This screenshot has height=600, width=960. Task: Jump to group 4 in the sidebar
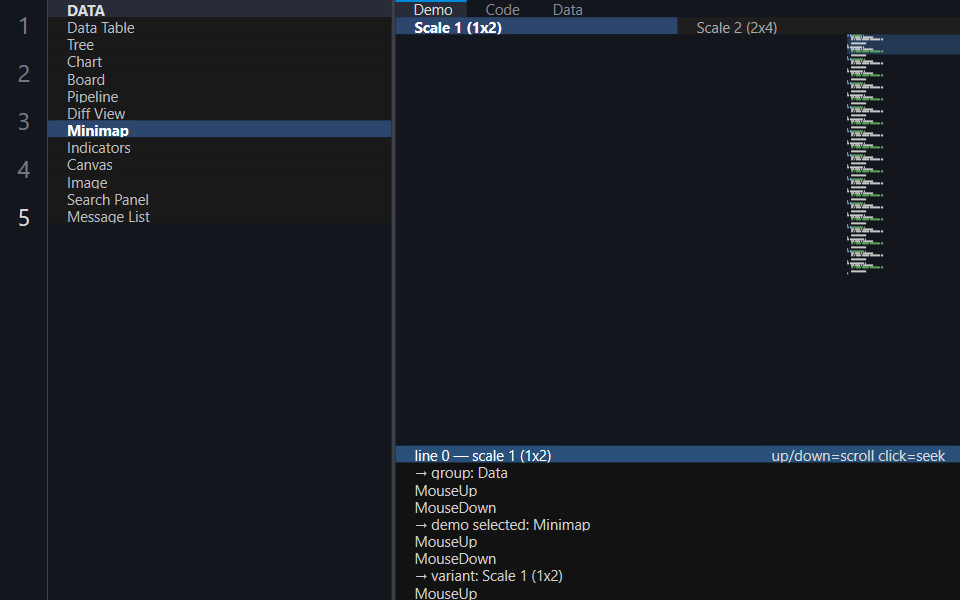24,169
